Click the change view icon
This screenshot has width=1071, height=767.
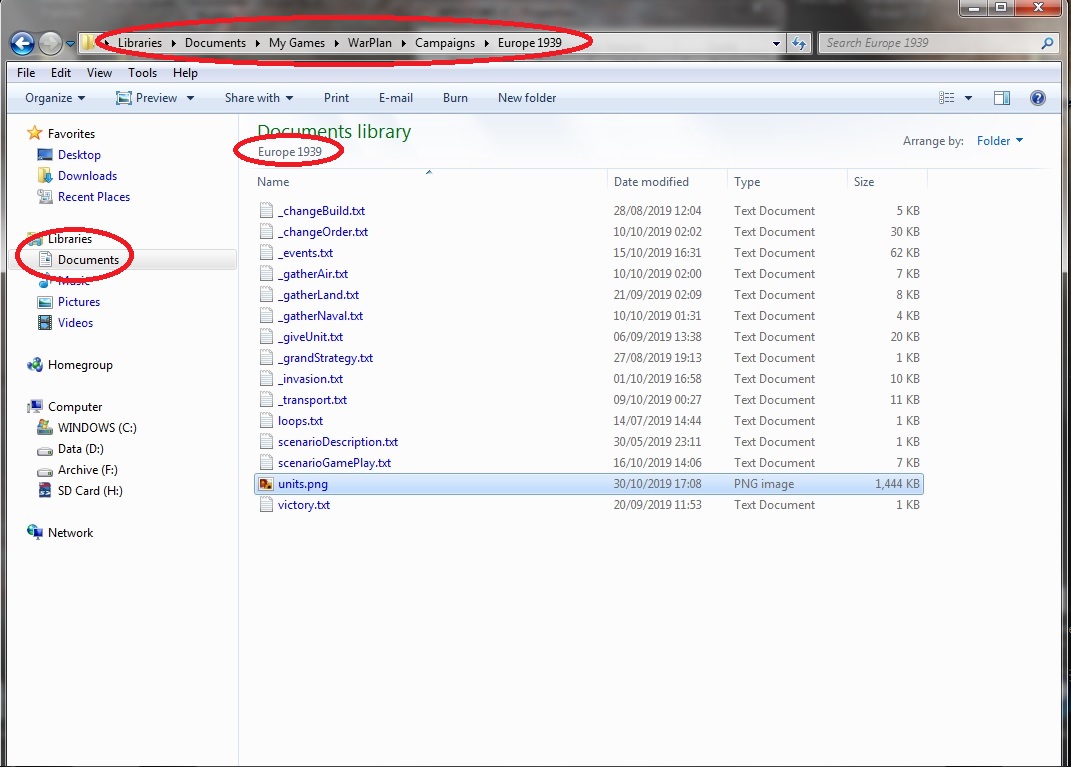tap(947, 98)
